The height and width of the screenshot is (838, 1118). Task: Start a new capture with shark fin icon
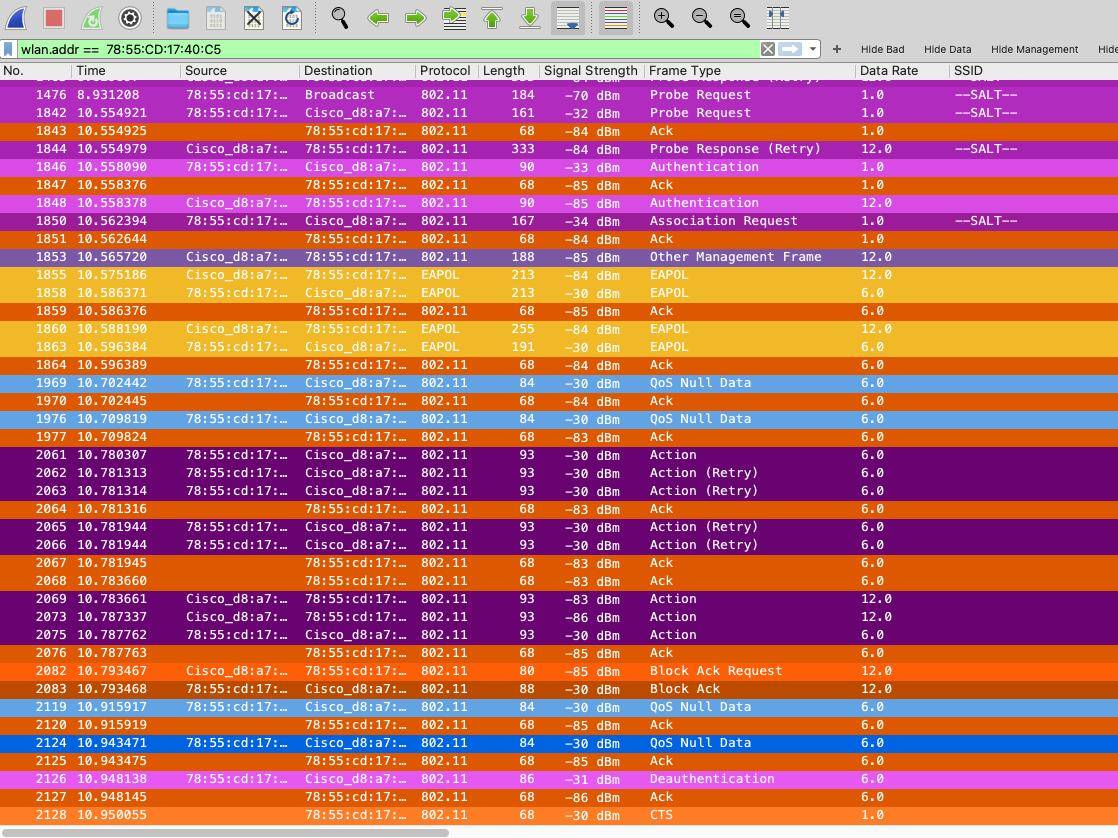click(x=17, y=18)
